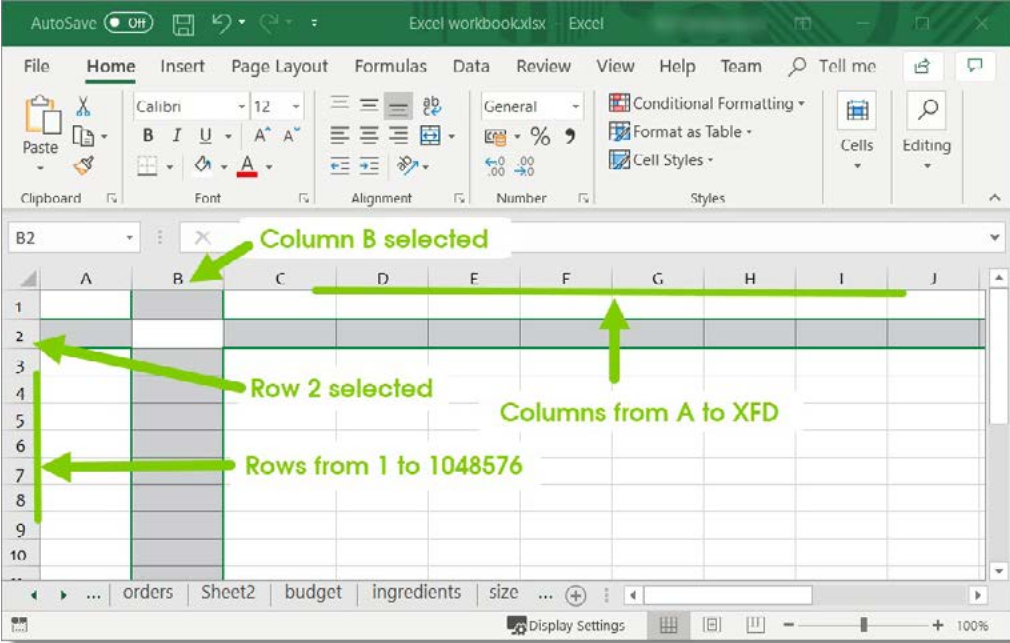Click the Percent Style icon

pos(540,136)
